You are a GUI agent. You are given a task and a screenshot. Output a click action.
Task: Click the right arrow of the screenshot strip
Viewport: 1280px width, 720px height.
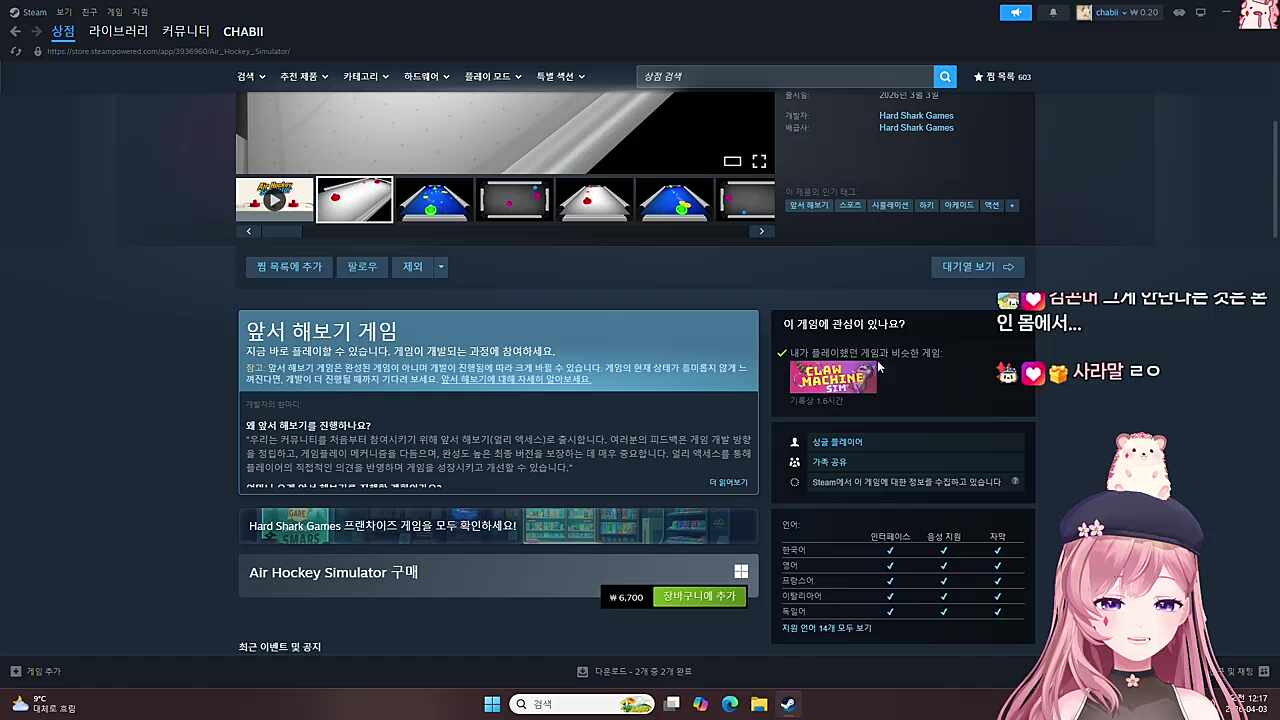[x=761, y=231]
